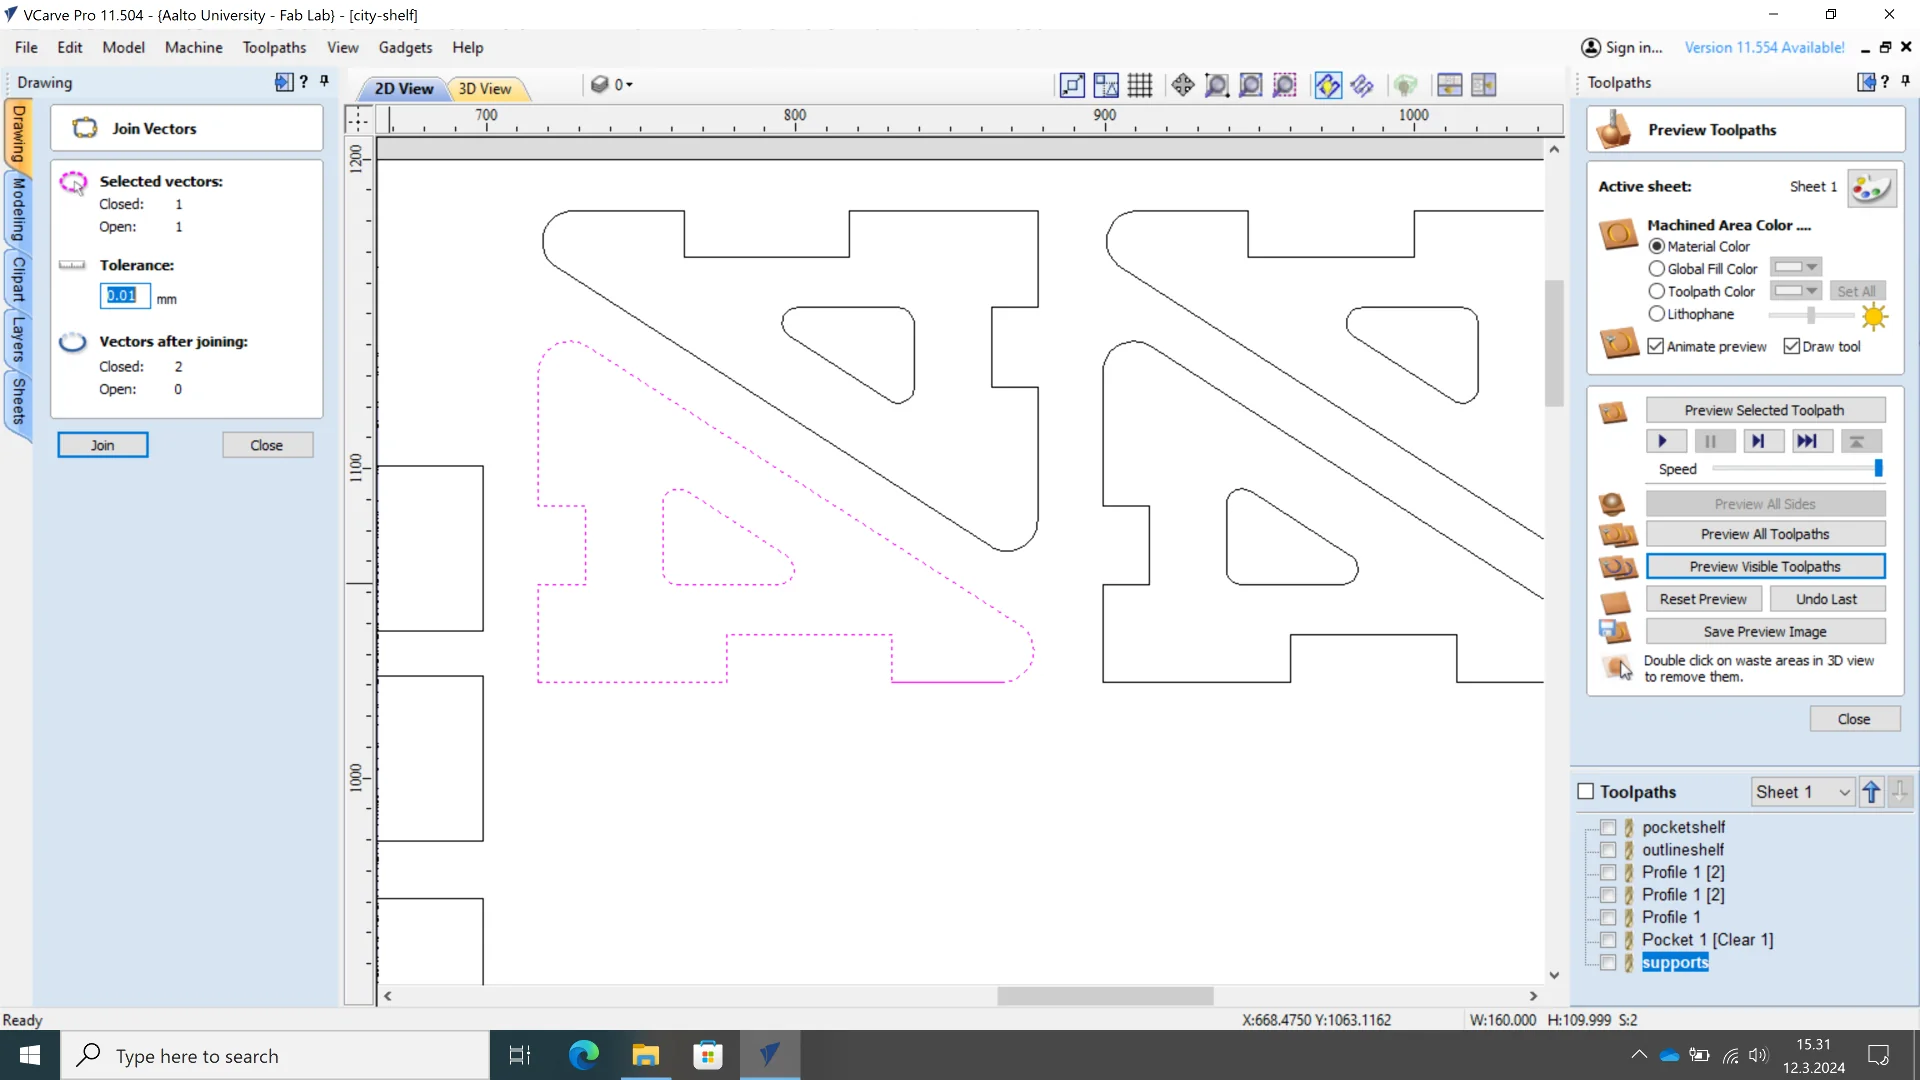Click the tile windows horizontally icon

(1449, 85)
